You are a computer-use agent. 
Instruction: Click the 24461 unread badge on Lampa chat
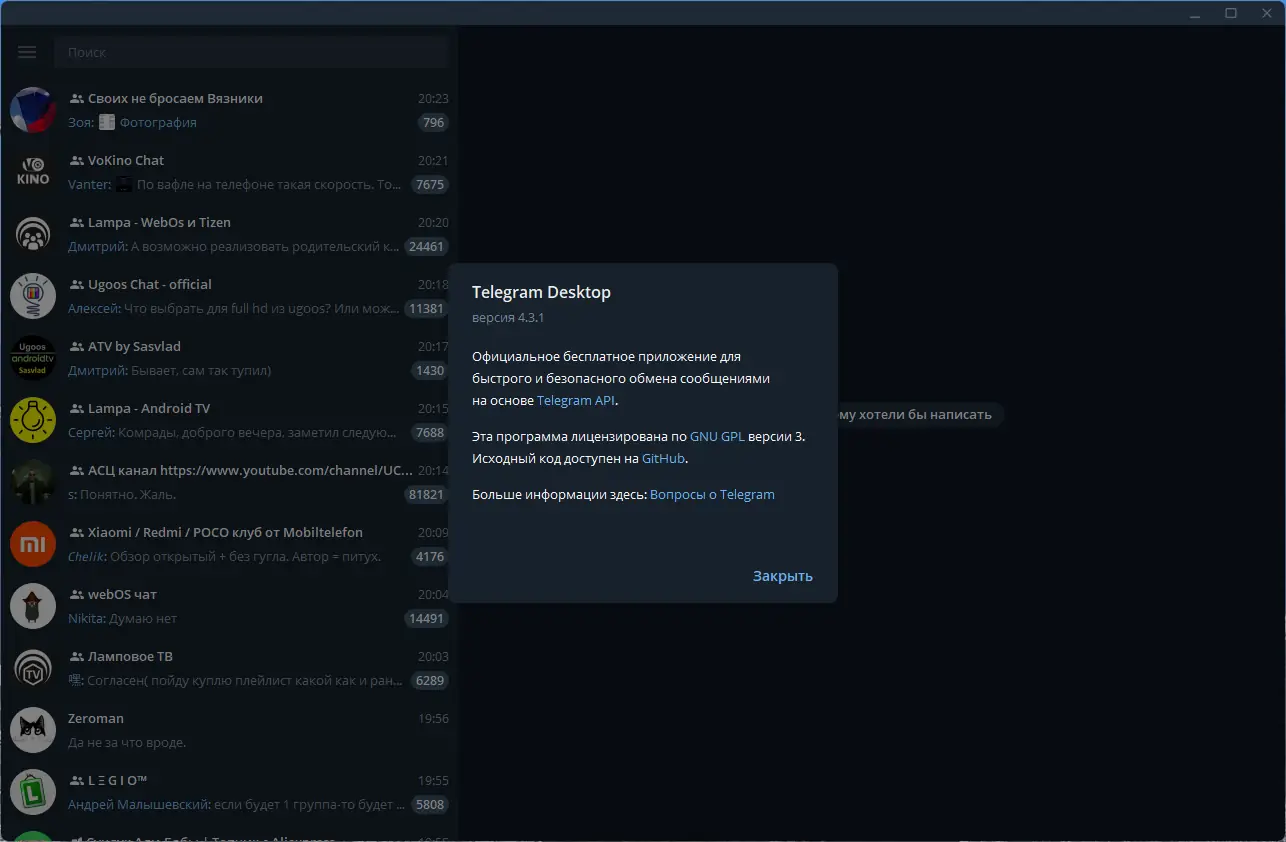point(426,246)
